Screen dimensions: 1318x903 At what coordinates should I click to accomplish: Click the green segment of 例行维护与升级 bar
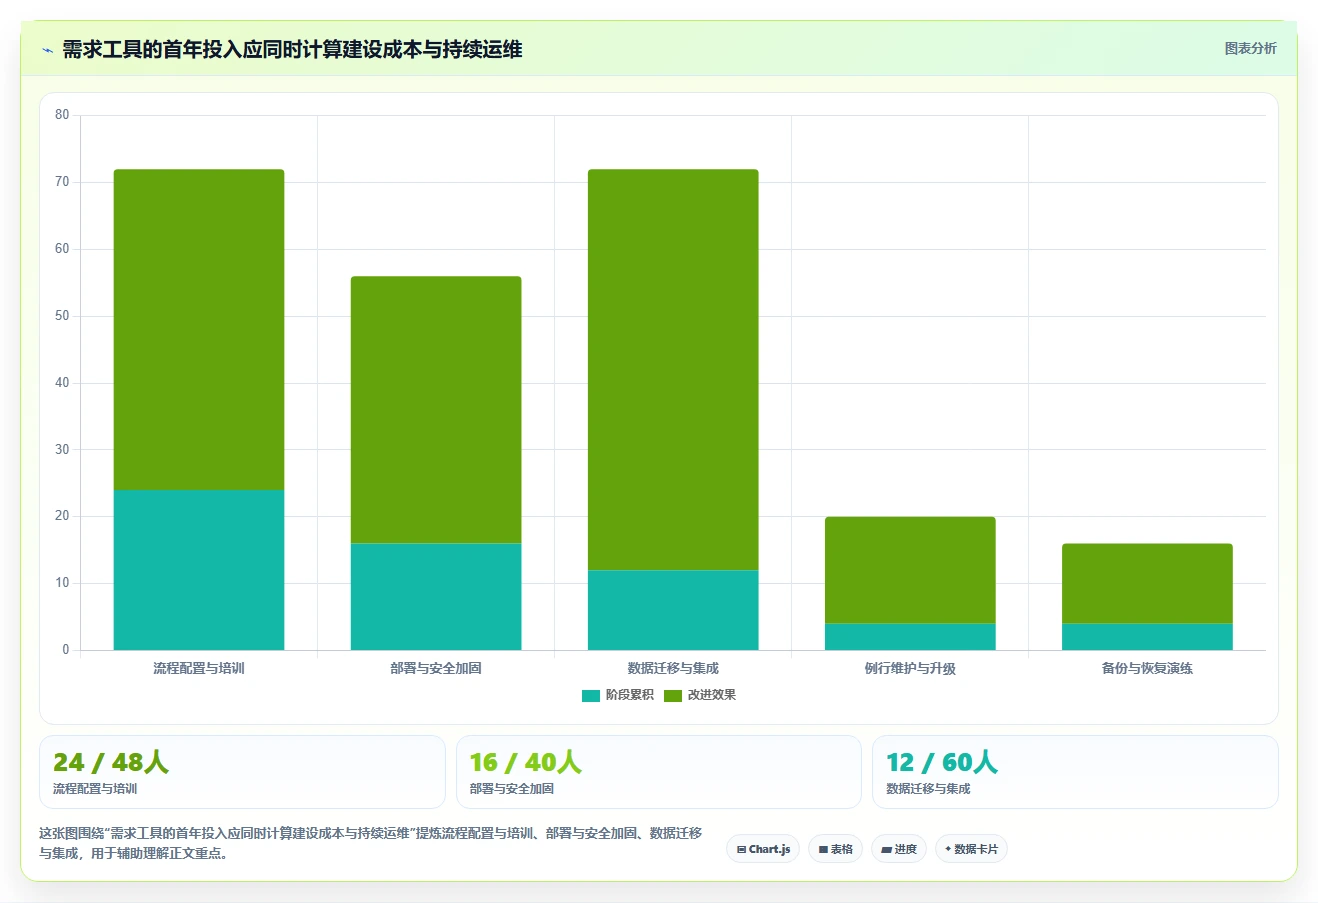pyautogui.click(x=910, y=570)
